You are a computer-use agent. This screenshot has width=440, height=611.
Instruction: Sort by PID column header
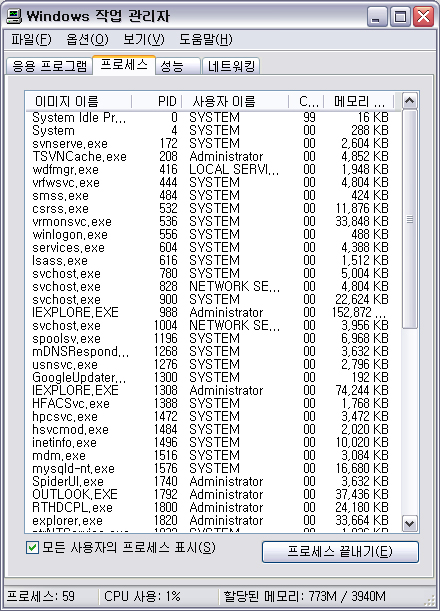[157, 101]
